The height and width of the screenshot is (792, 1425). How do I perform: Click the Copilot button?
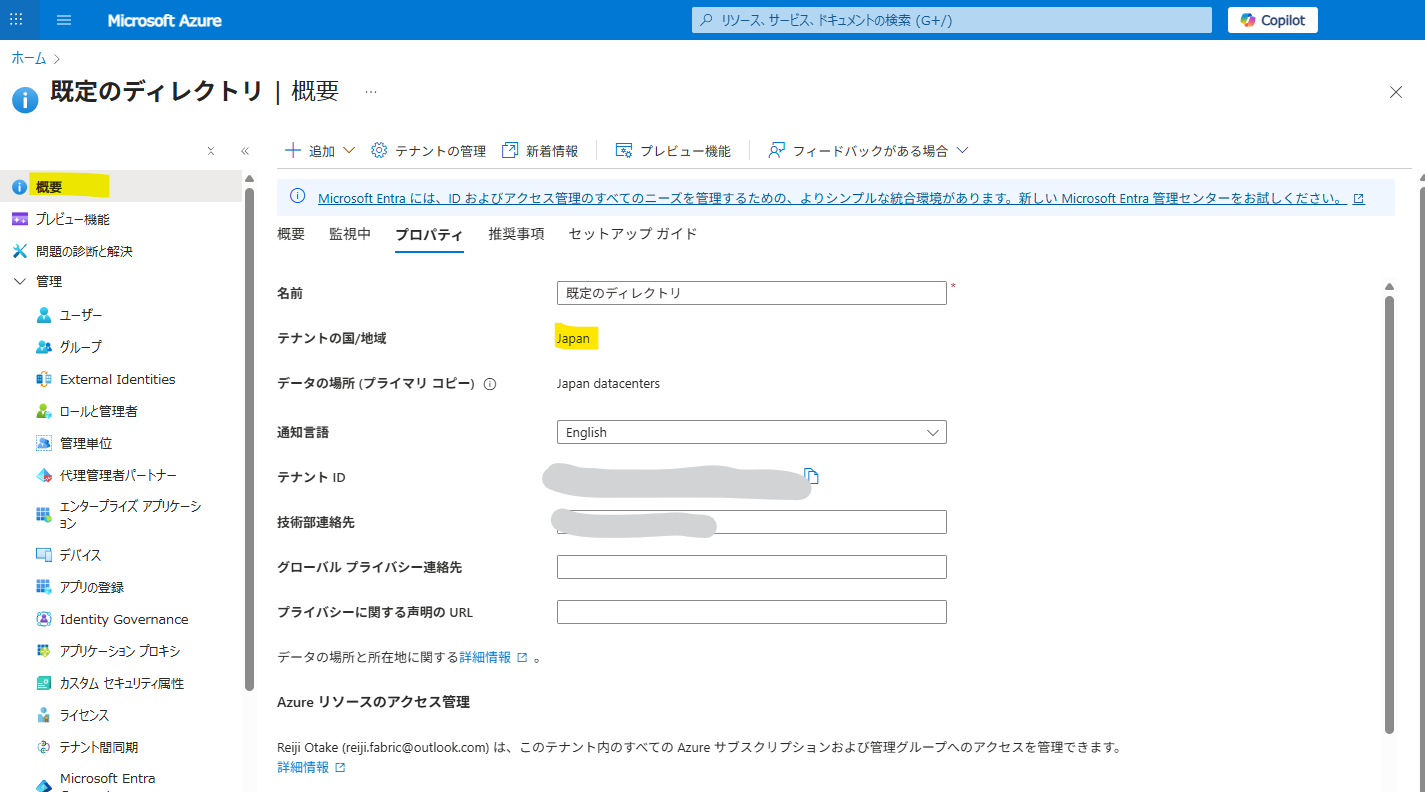(x=1272, y=20)
